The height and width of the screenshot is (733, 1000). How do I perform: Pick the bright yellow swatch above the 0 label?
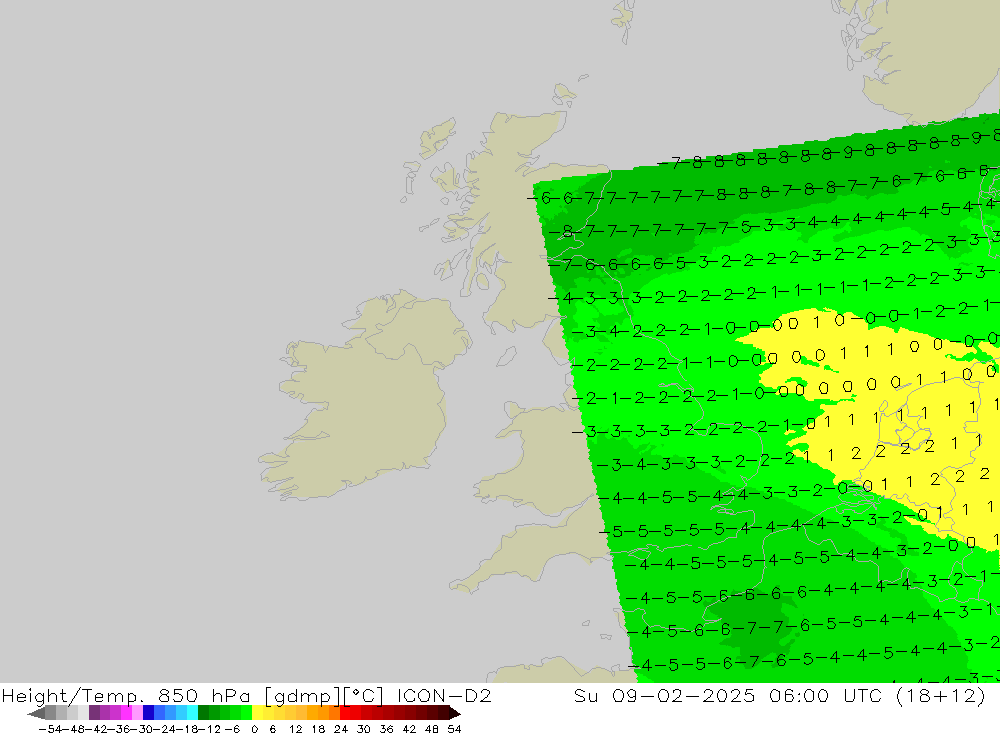[x=258, y=713]
